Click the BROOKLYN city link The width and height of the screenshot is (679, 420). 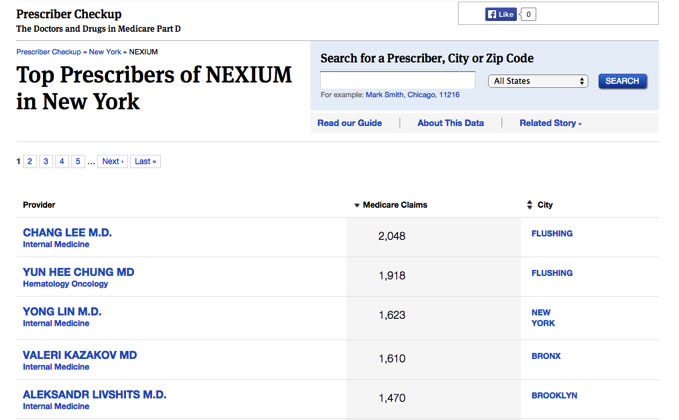[554, 395]
